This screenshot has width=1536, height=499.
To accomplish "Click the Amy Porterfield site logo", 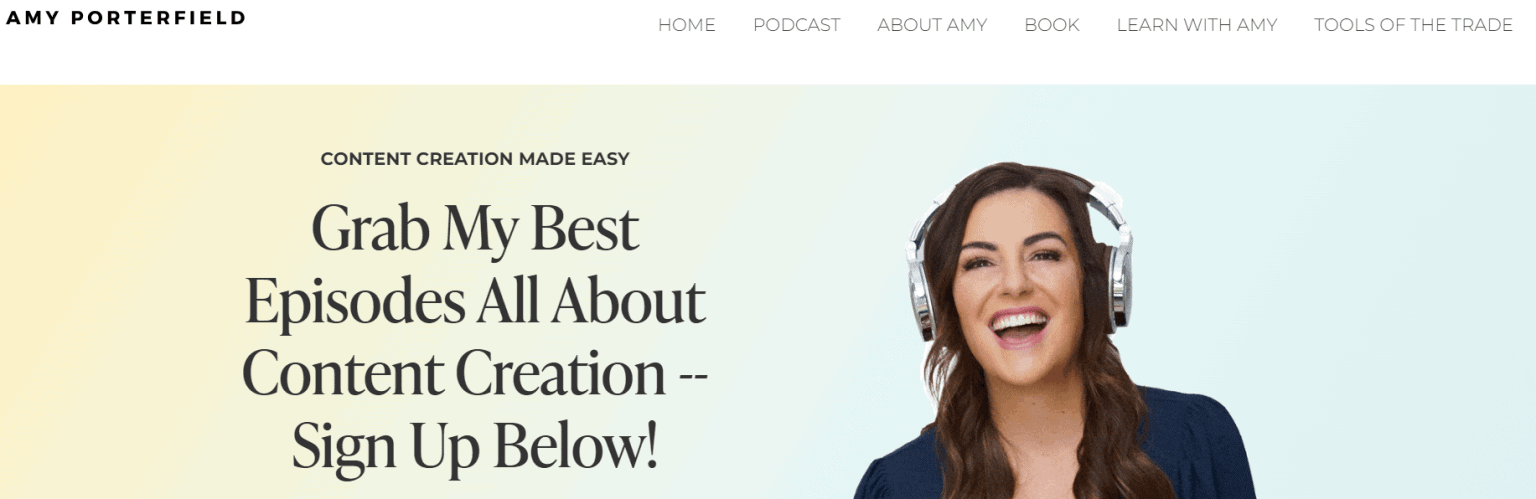I will click(126, 18).
